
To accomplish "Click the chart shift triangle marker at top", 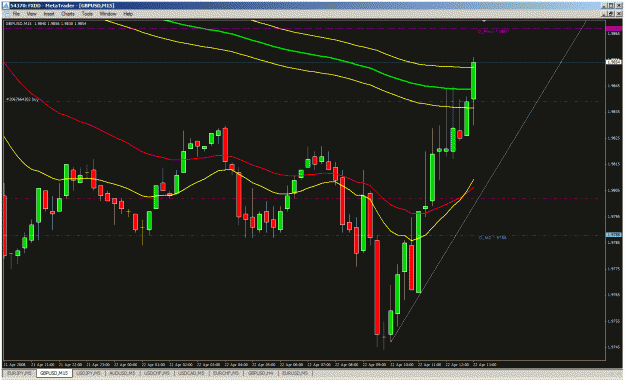I will point(484,21).
